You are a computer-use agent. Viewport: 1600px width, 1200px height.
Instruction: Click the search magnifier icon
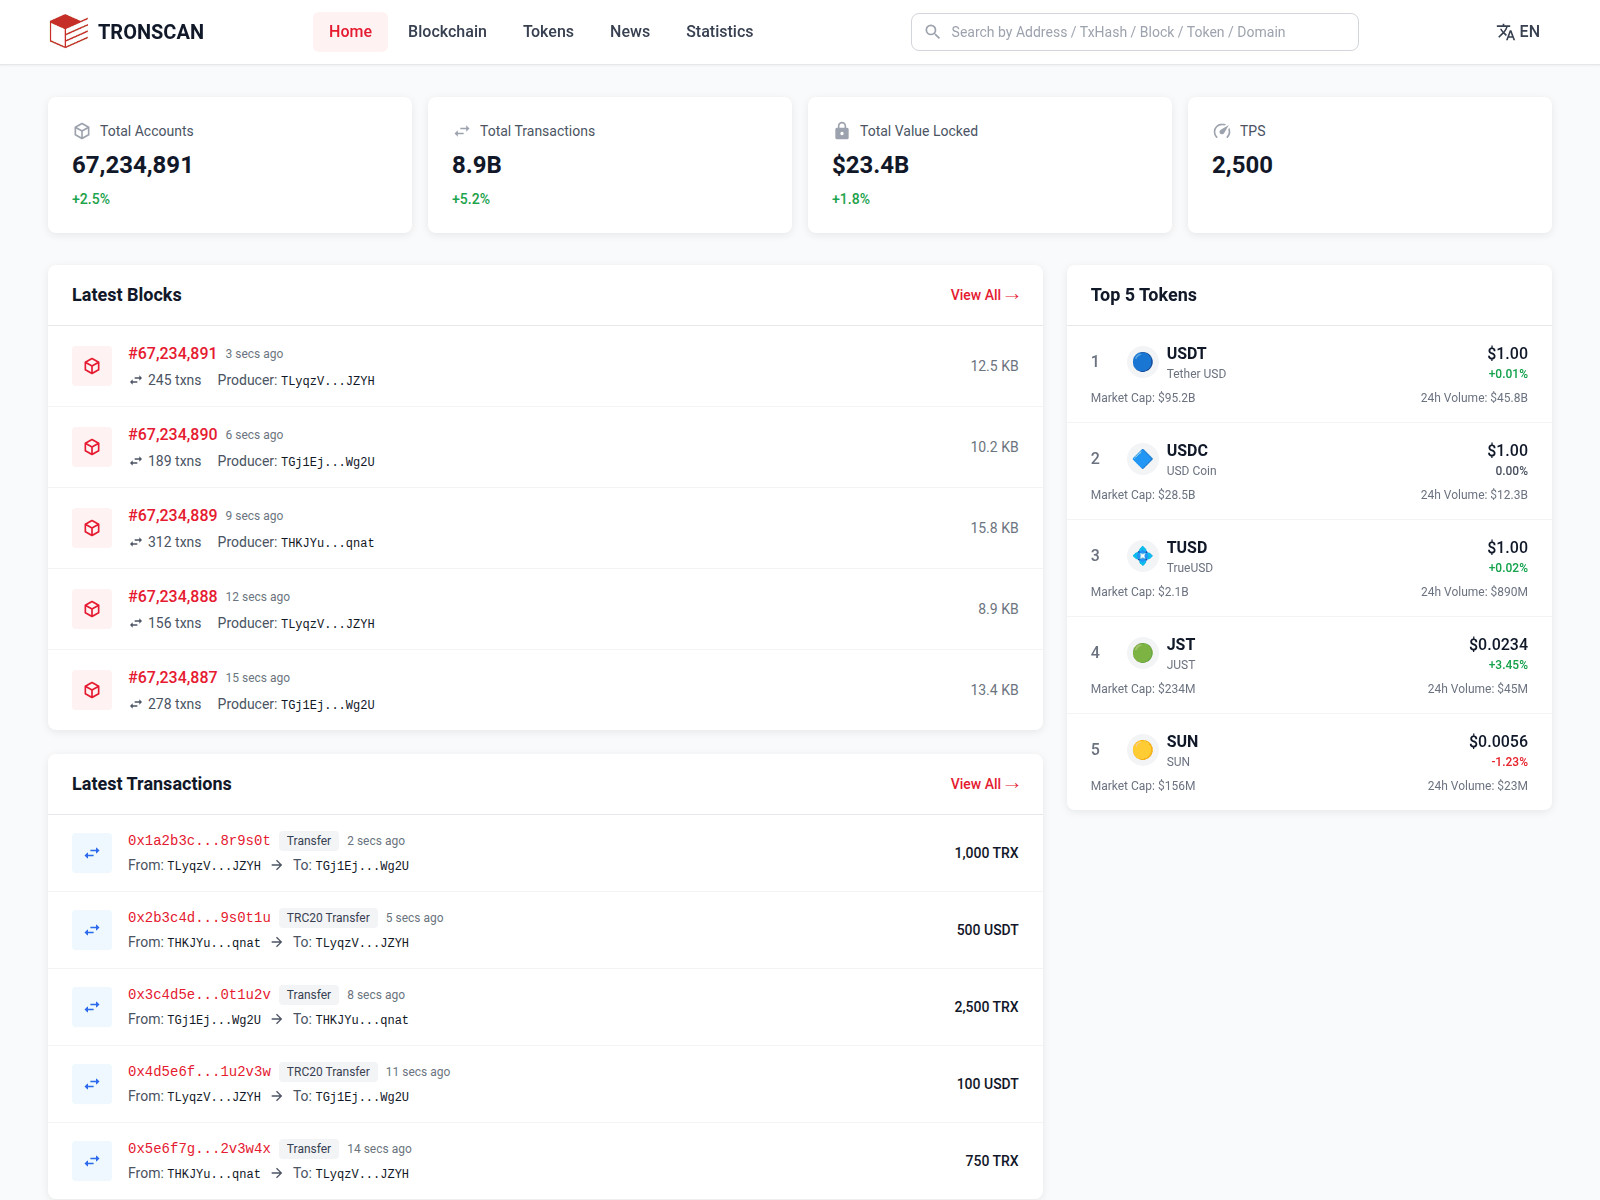click(932, 32)
